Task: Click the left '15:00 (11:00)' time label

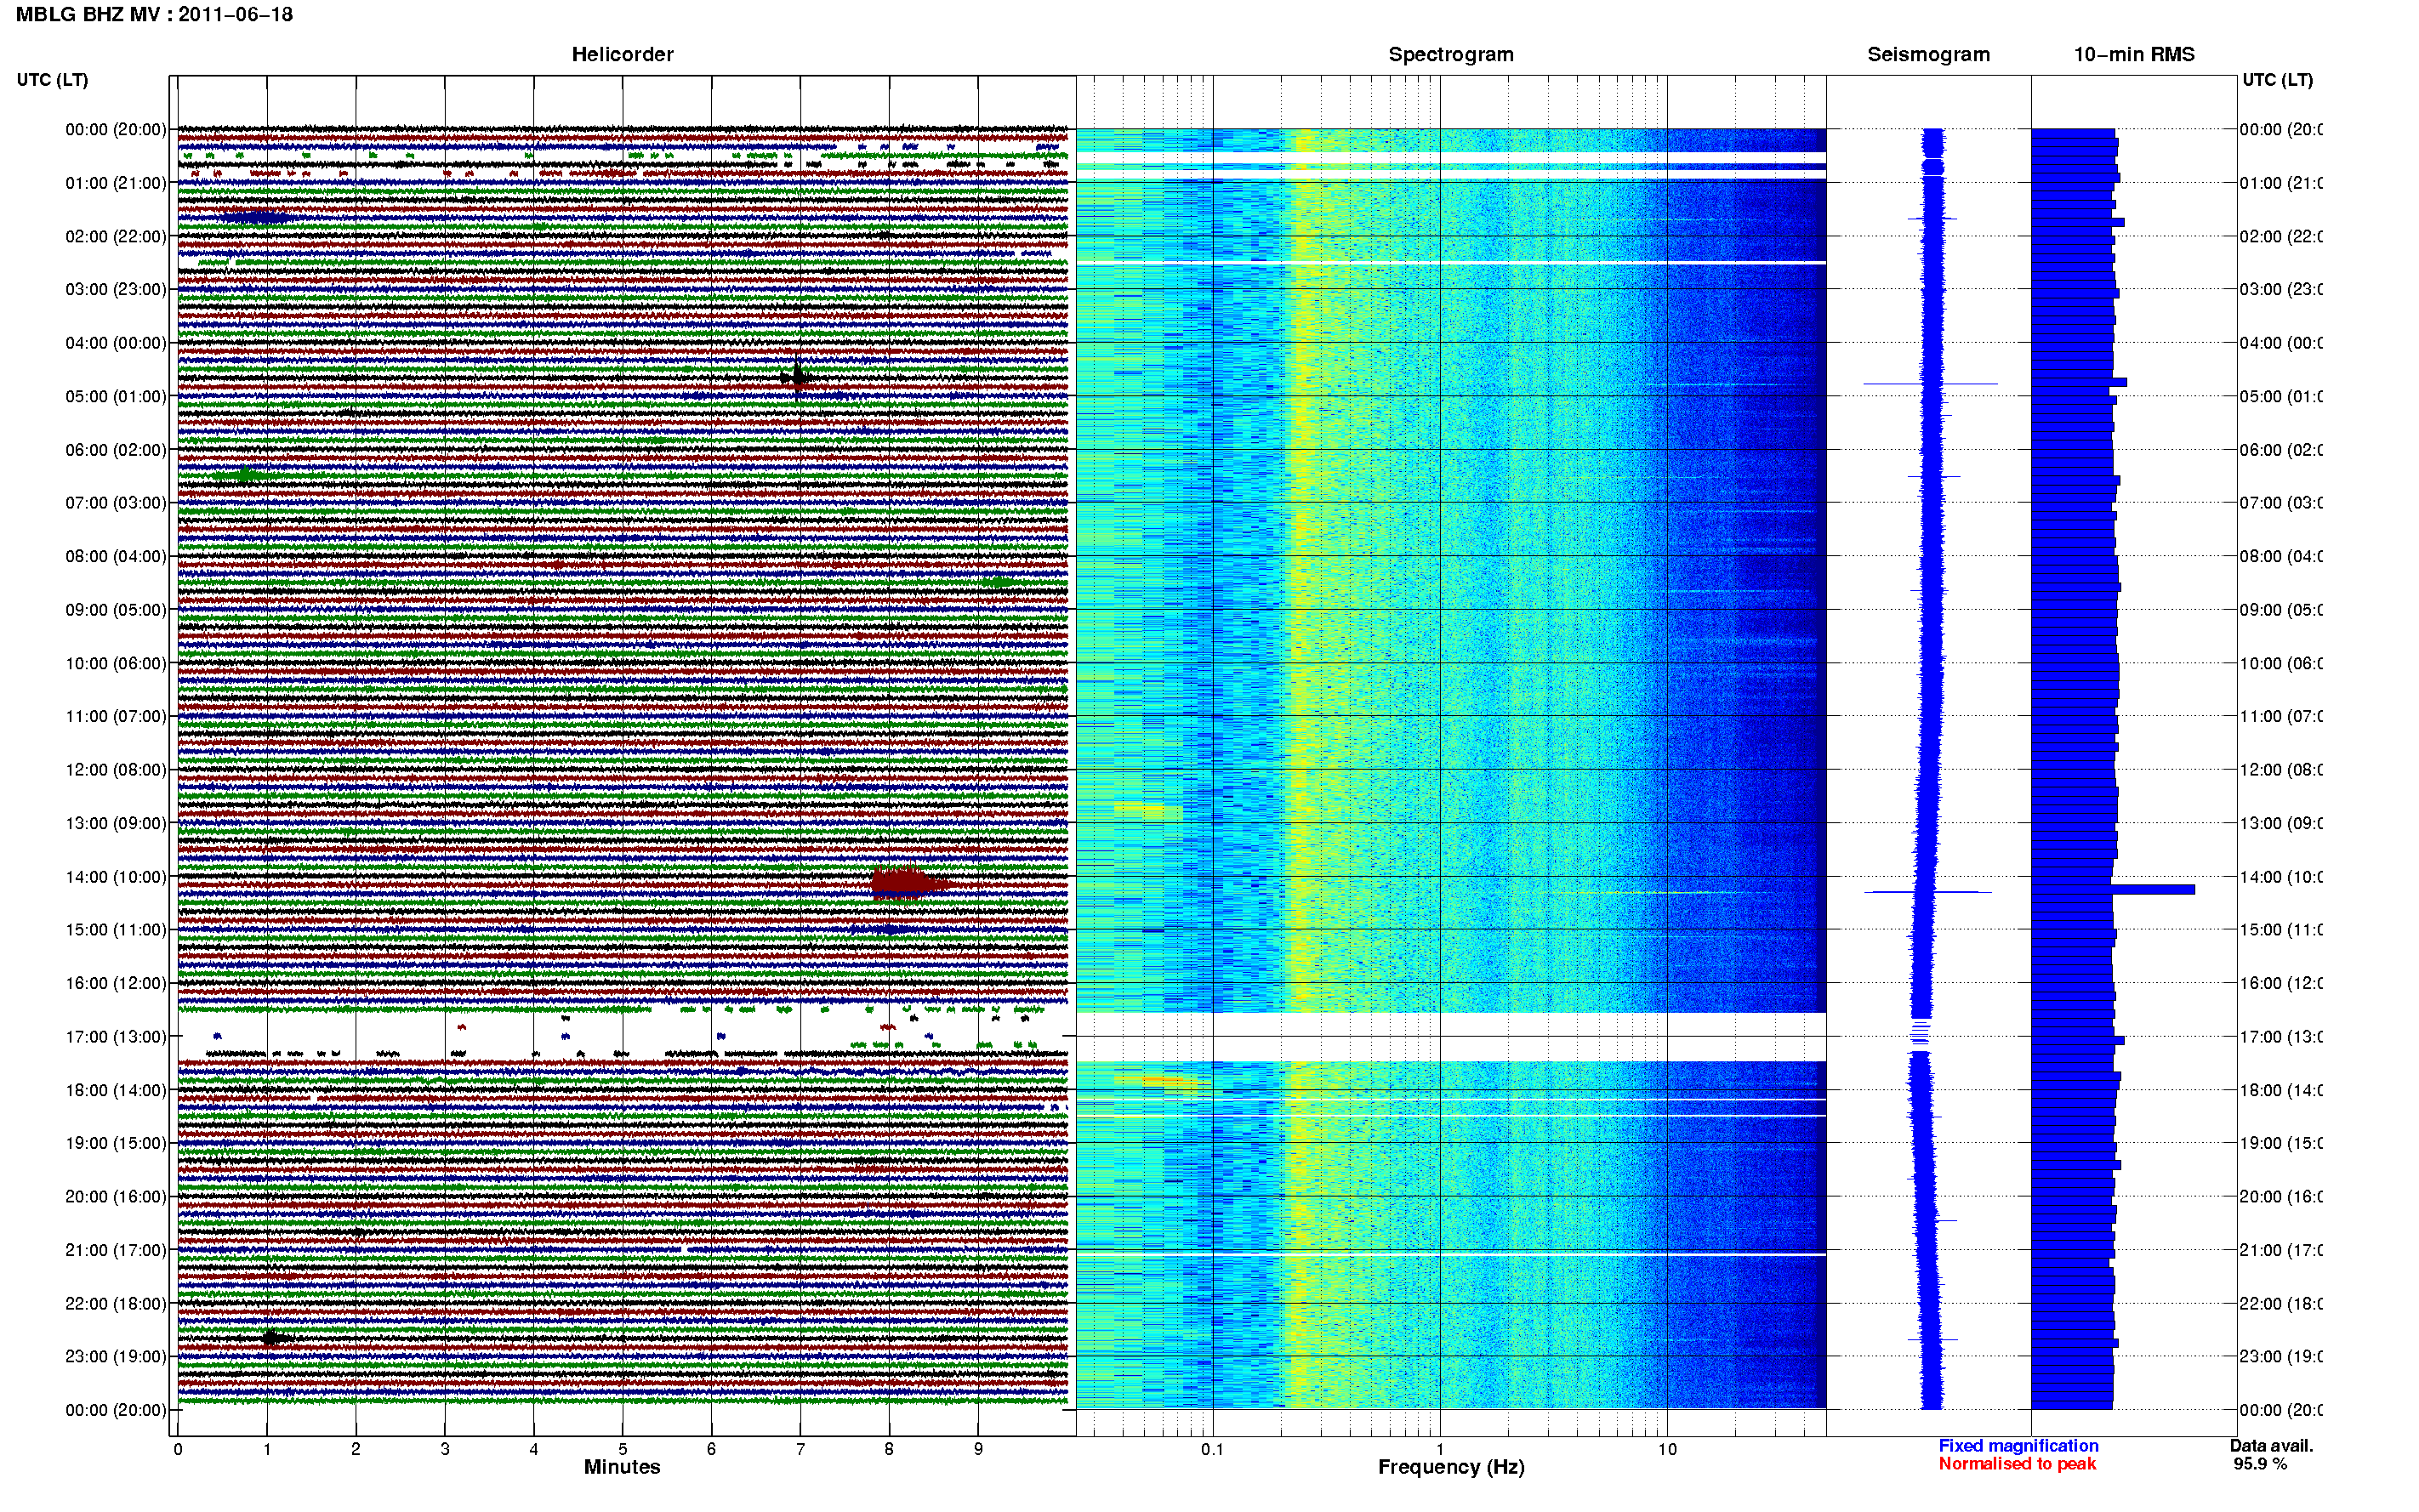Action: pos(116,929)
